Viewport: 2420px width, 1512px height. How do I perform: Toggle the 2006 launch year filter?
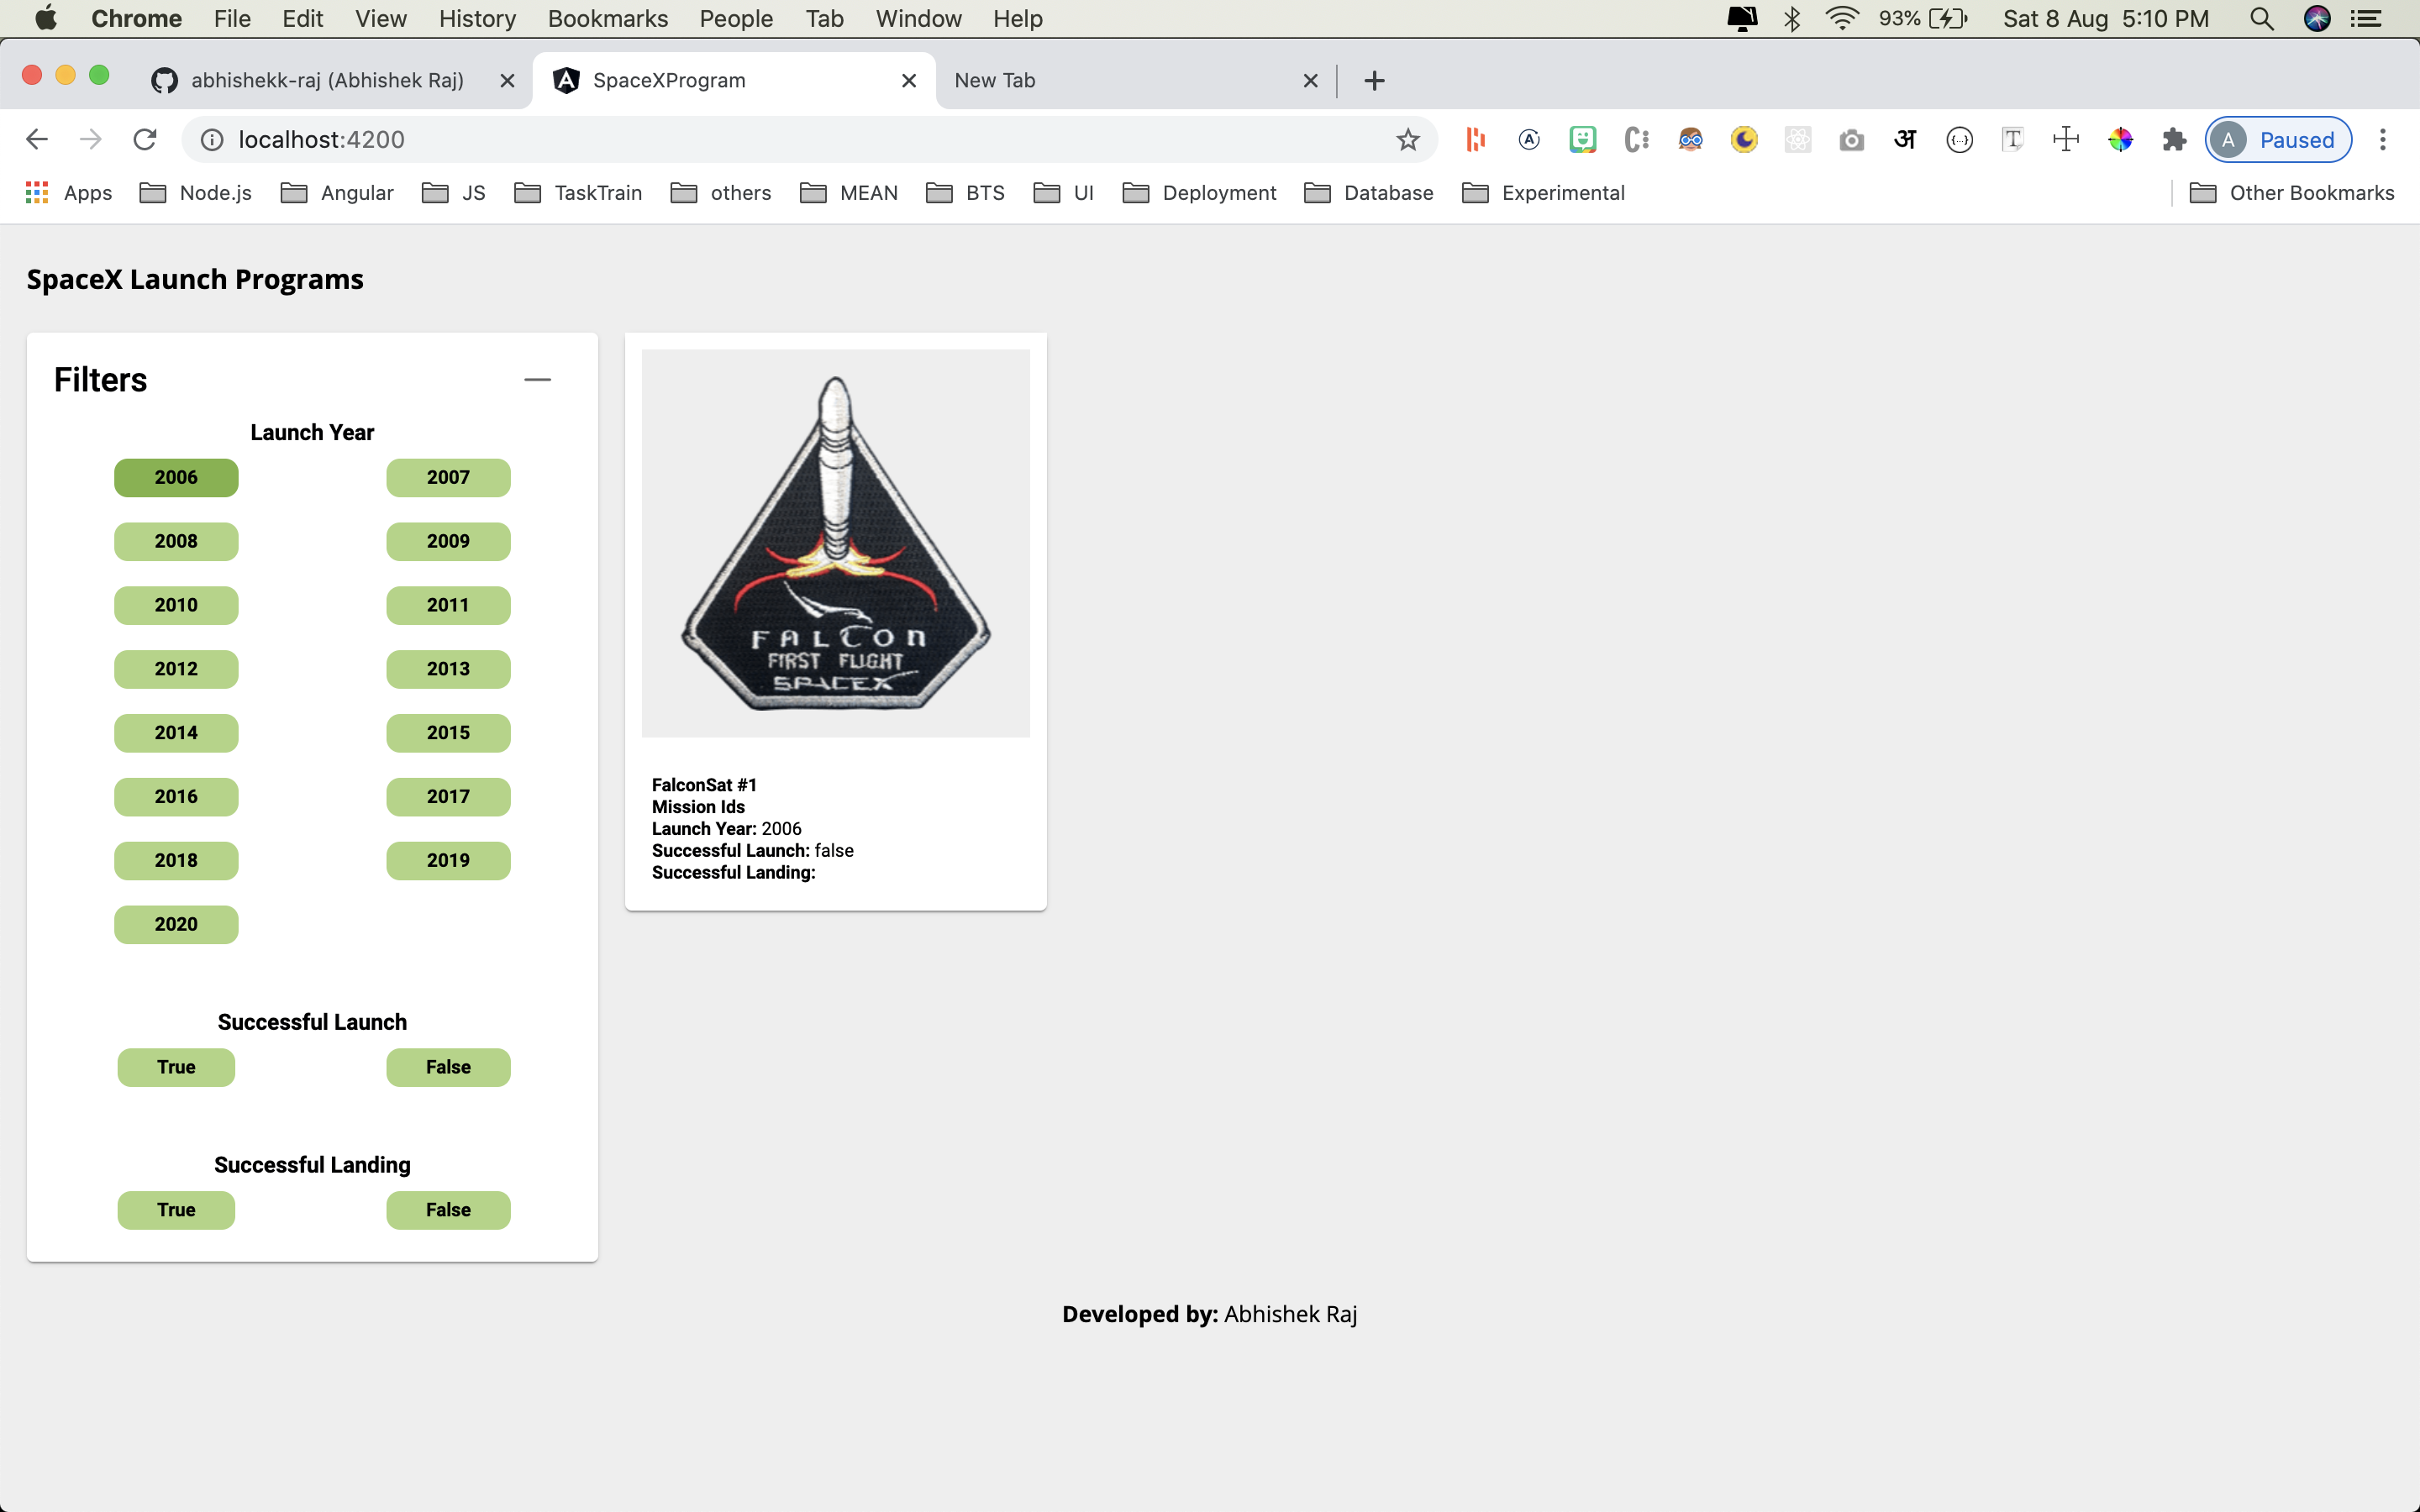pos(176,478)
